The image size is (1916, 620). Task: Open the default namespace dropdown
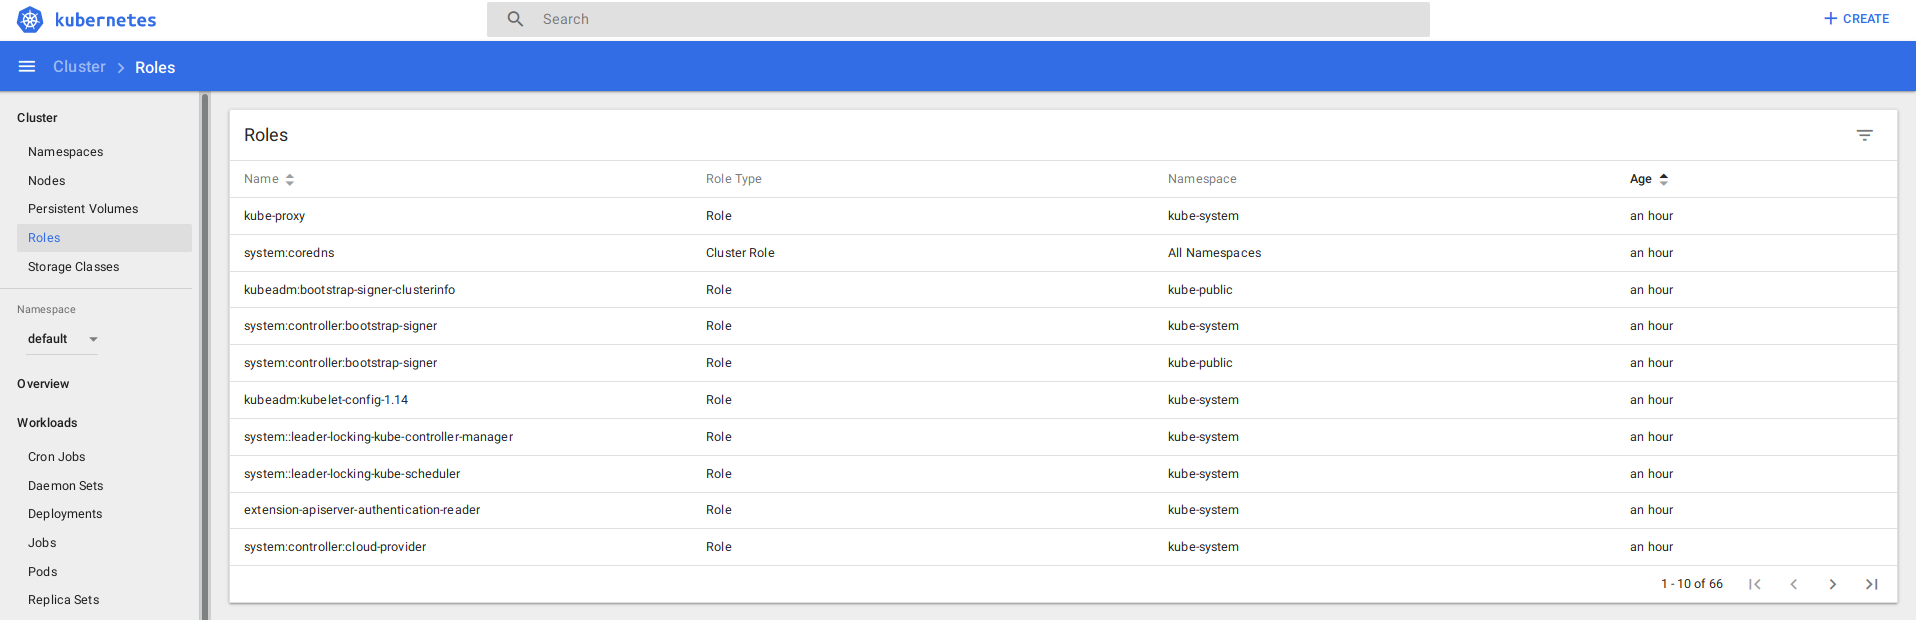62,339
